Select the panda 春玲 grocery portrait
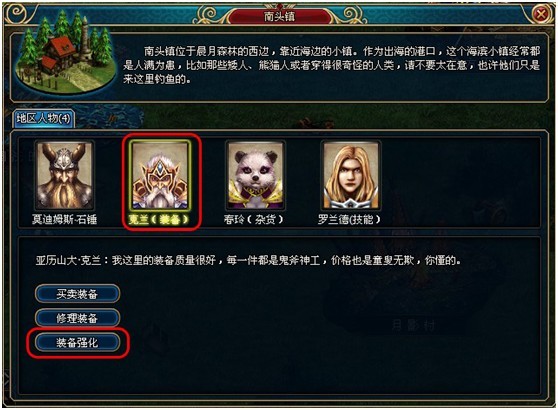 [x=255, y=175]
